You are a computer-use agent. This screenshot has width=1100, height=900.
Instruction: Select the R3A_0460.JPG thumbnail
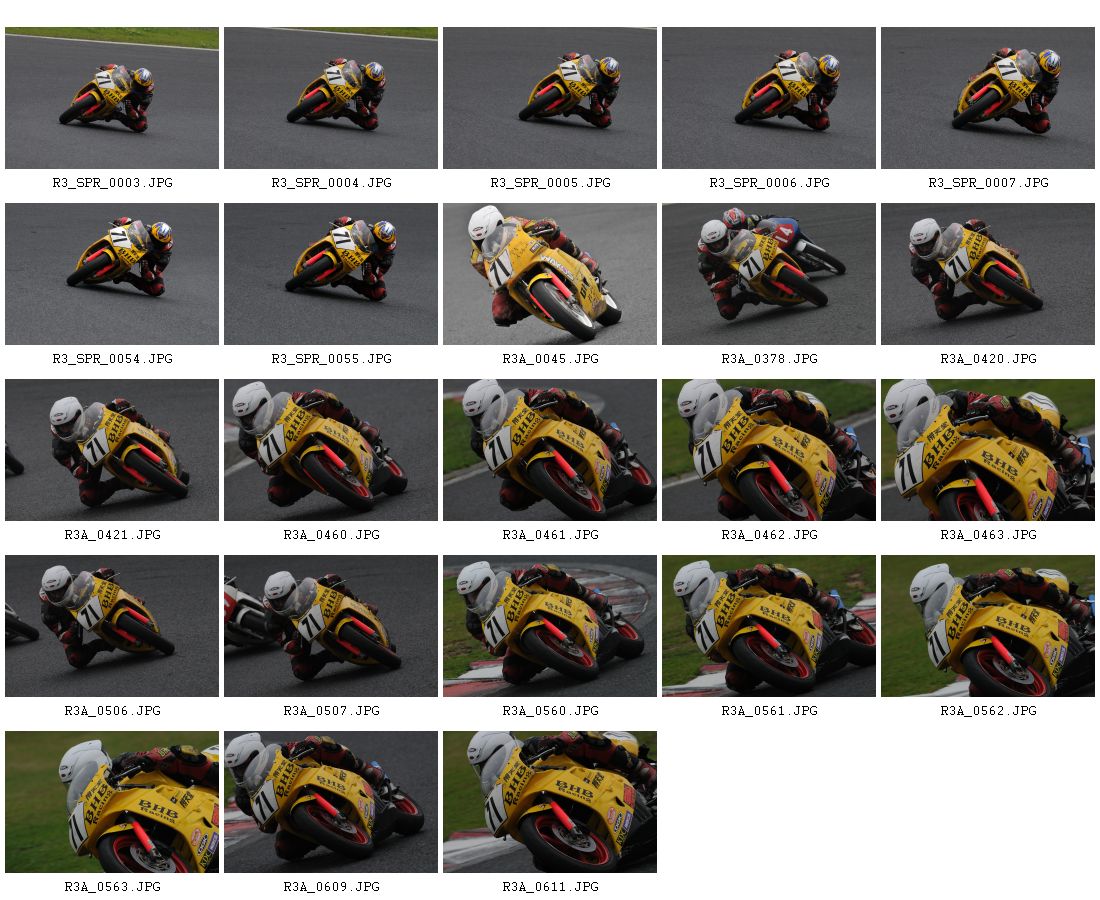(331, 450)
